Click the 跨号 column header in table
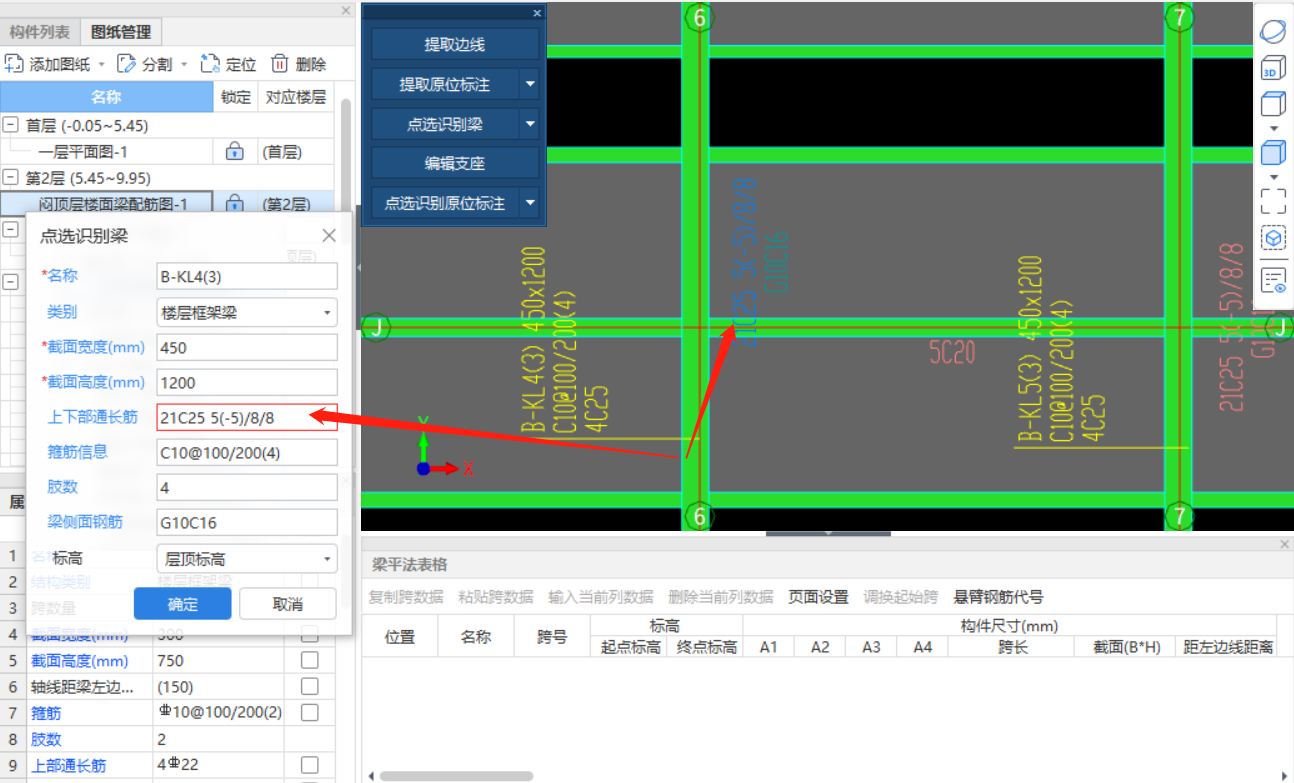 pyautogui.click(x=551, y=636)
